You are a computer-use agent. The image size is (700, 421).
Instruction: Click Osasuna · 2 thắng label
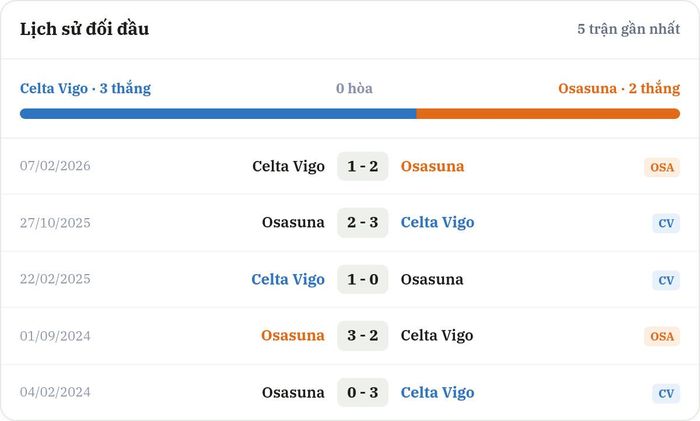pyautogui.click(x=619, y=88)
